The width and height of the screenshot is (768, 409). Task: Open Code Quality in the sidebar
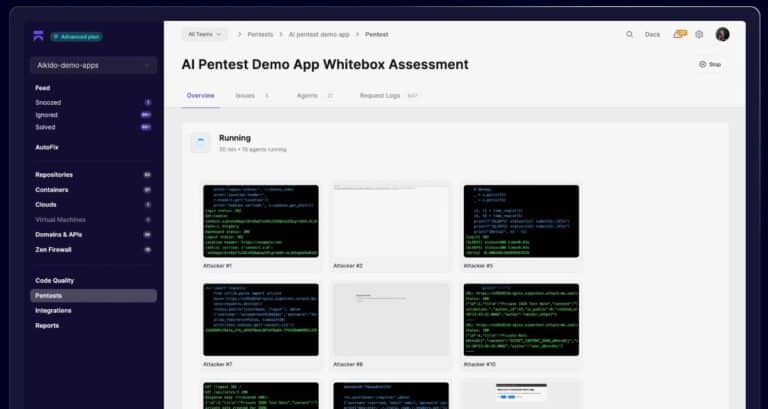pyautogui.click(x=54, y=280)
